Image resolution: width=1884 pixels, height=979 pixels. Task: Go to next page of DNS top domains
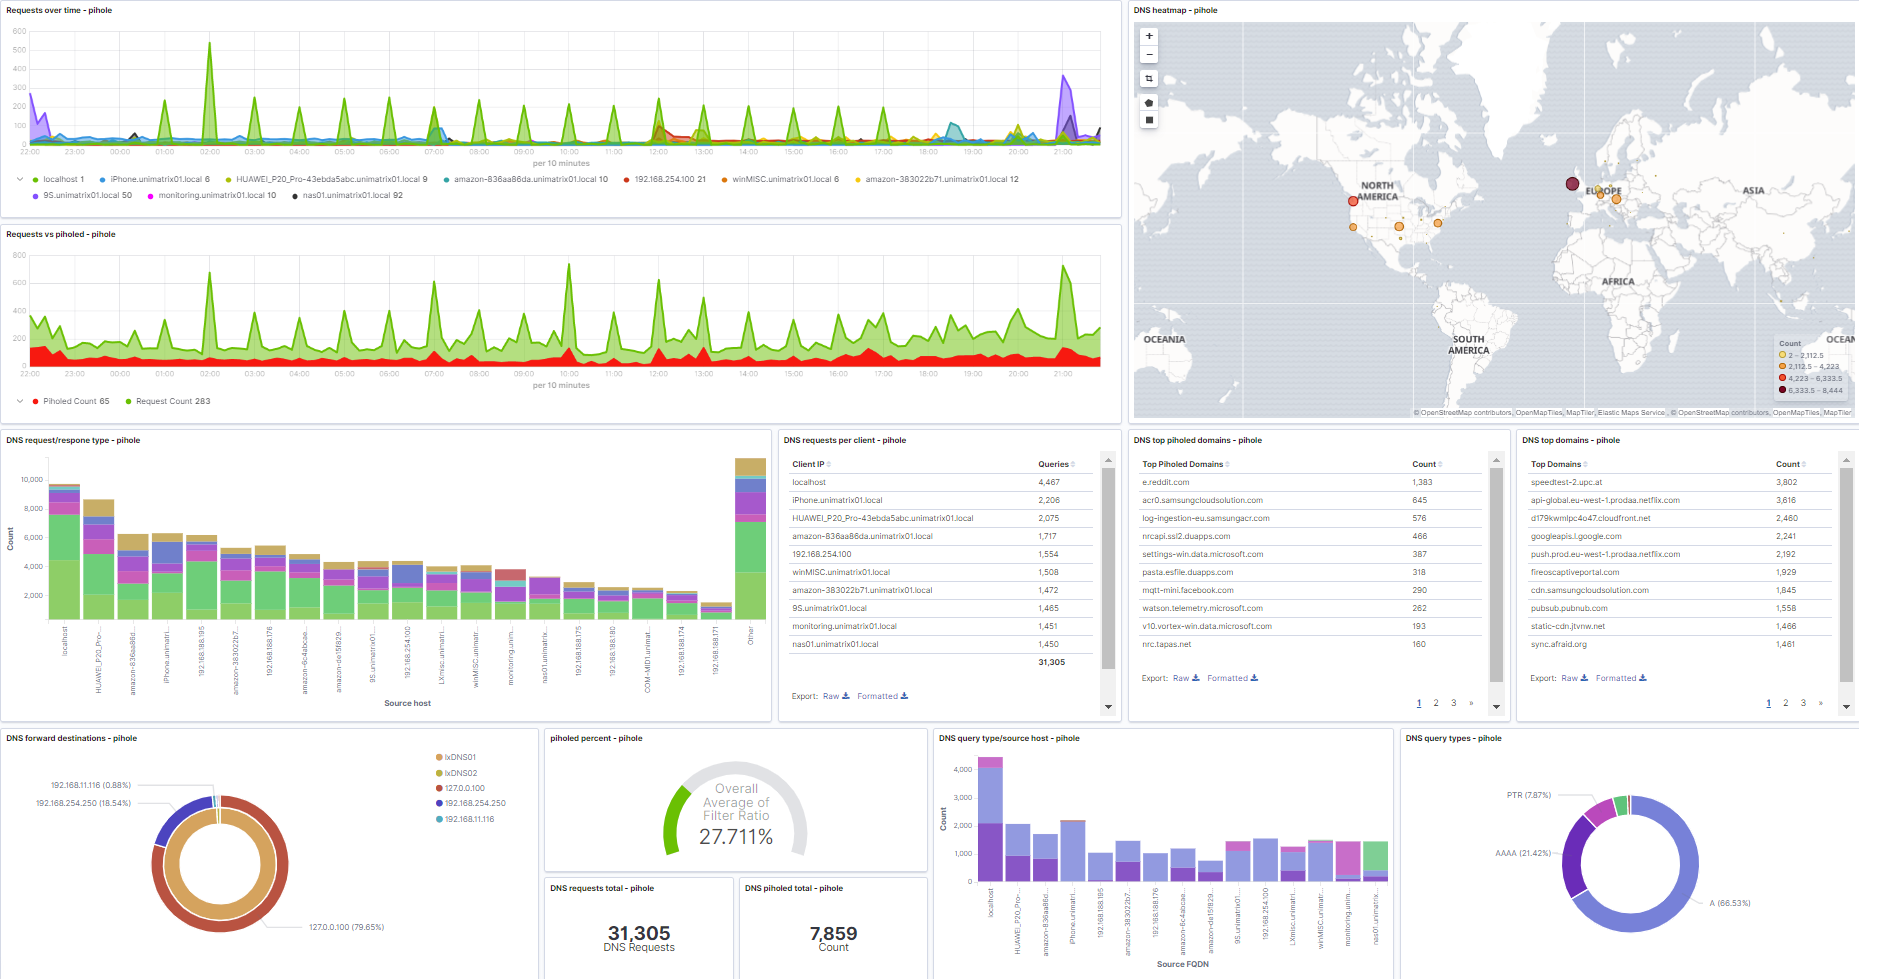[x=1821, y=703]
